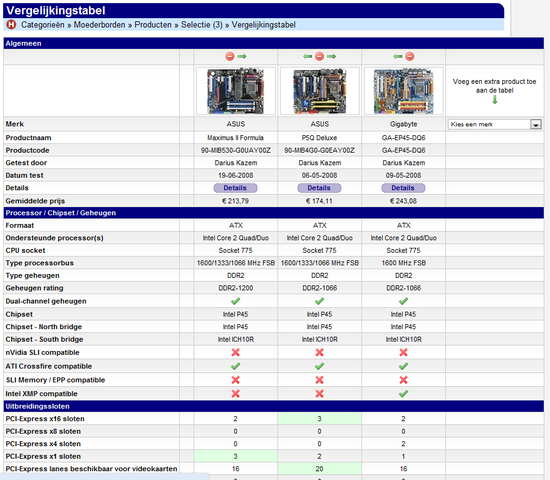The image size is (550, 480).
Task: Open the Gigabyte GA-EP45-DQ6 board thumbnail
Action: (x=404, y=91)
